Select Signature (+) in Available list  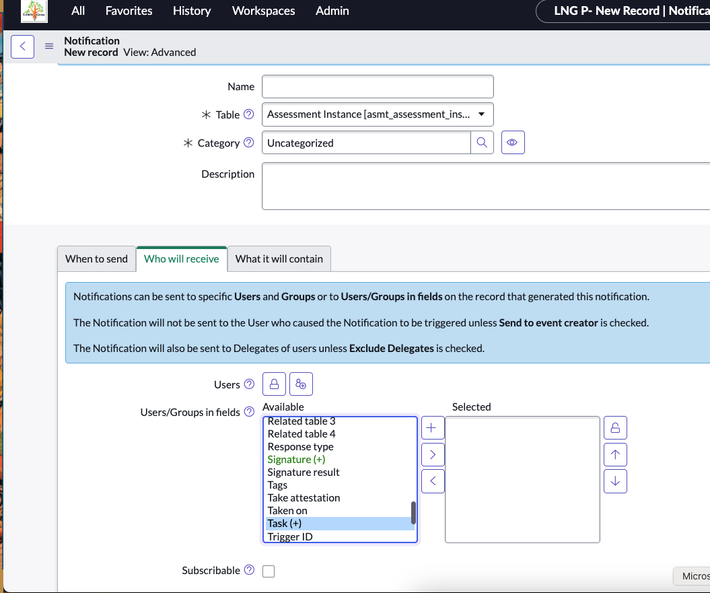pyautogui.click(x=296, y=459)
